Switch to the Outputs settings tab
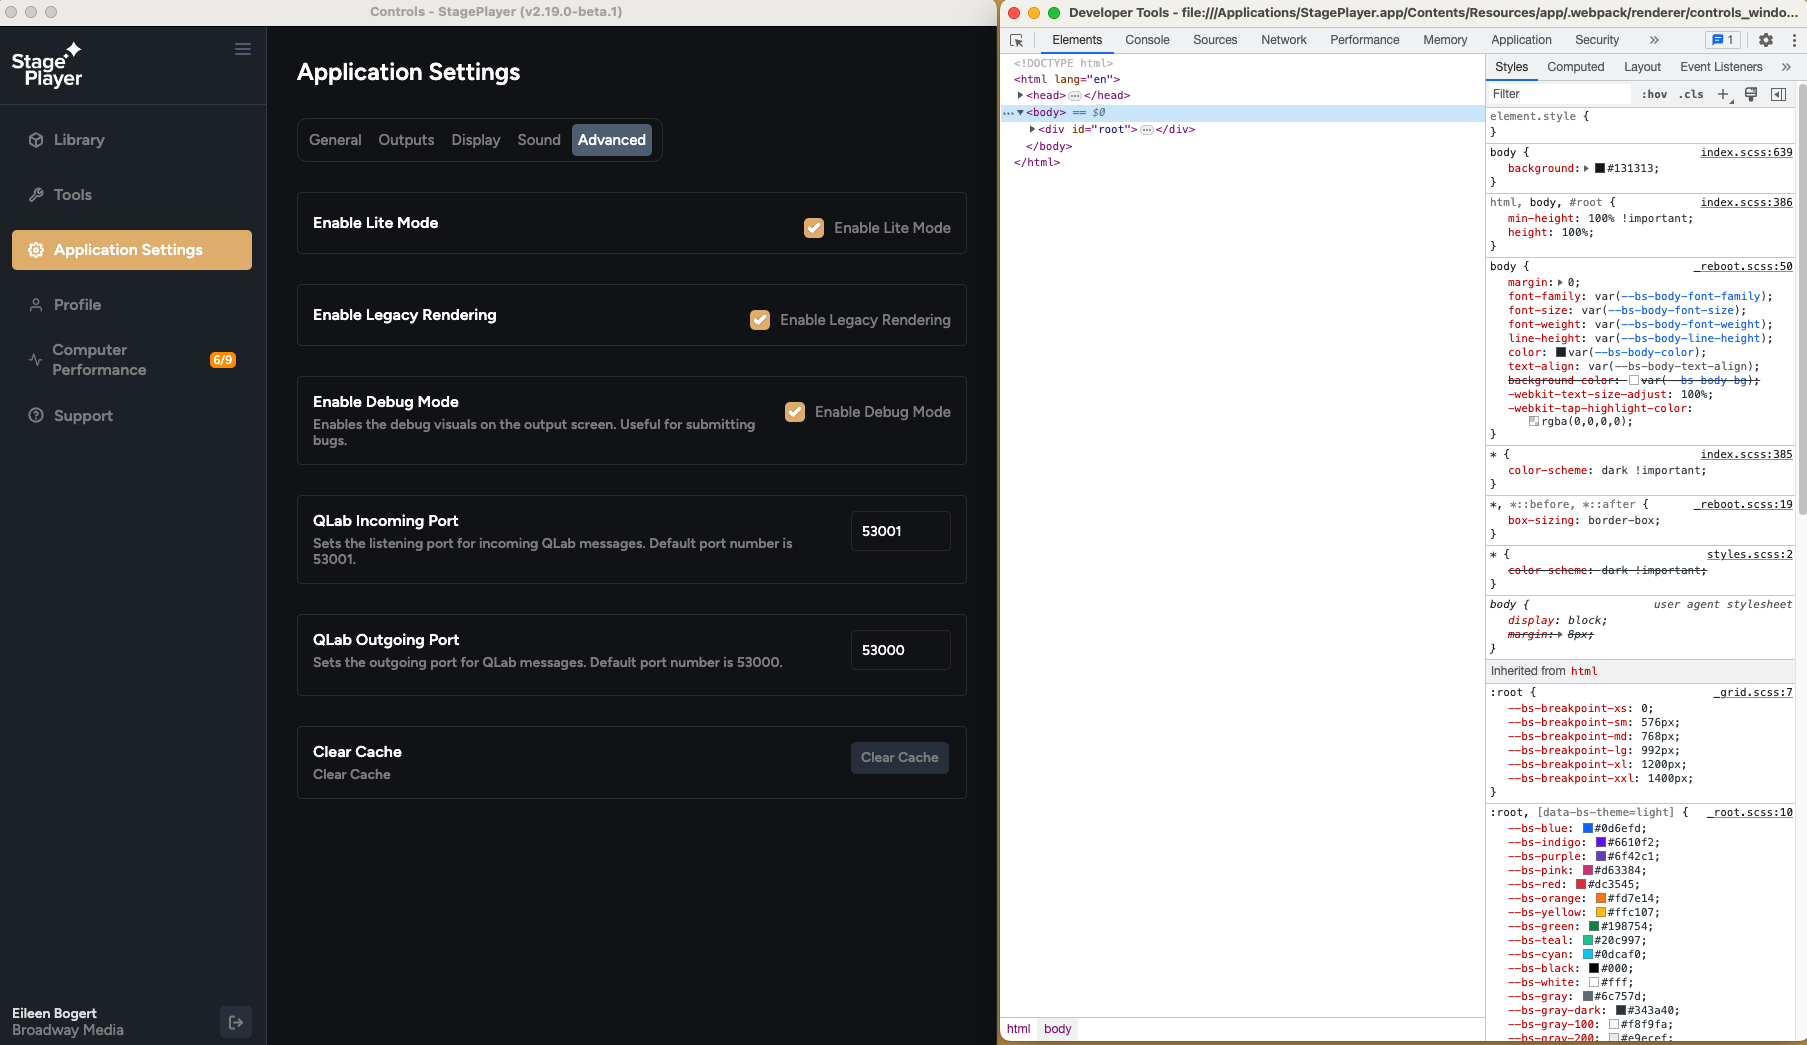 pos(406,140)
